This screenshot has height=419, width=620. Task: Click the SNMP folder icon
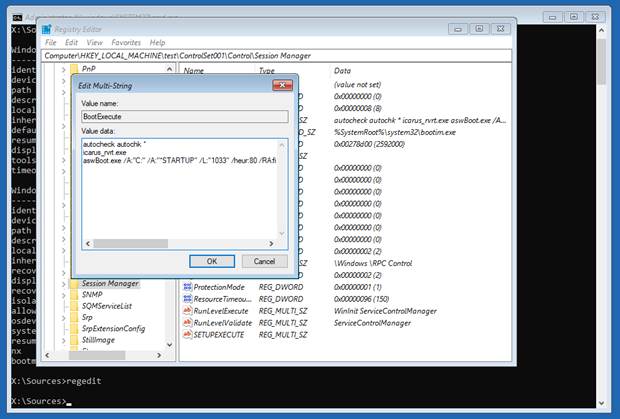(x=74, y=295)
